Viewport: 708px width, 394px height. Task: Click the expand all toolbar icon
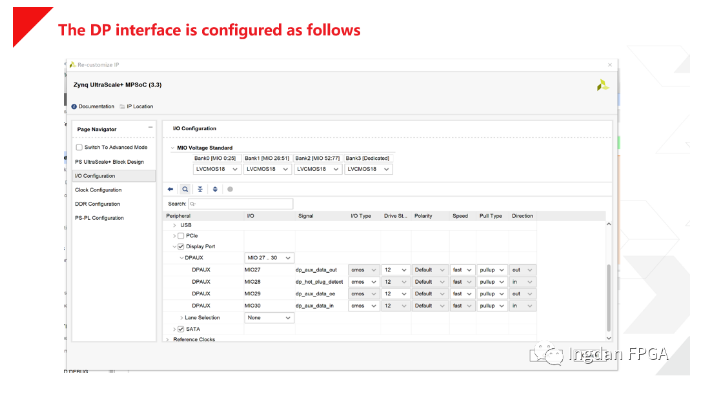tap(215, 189)
